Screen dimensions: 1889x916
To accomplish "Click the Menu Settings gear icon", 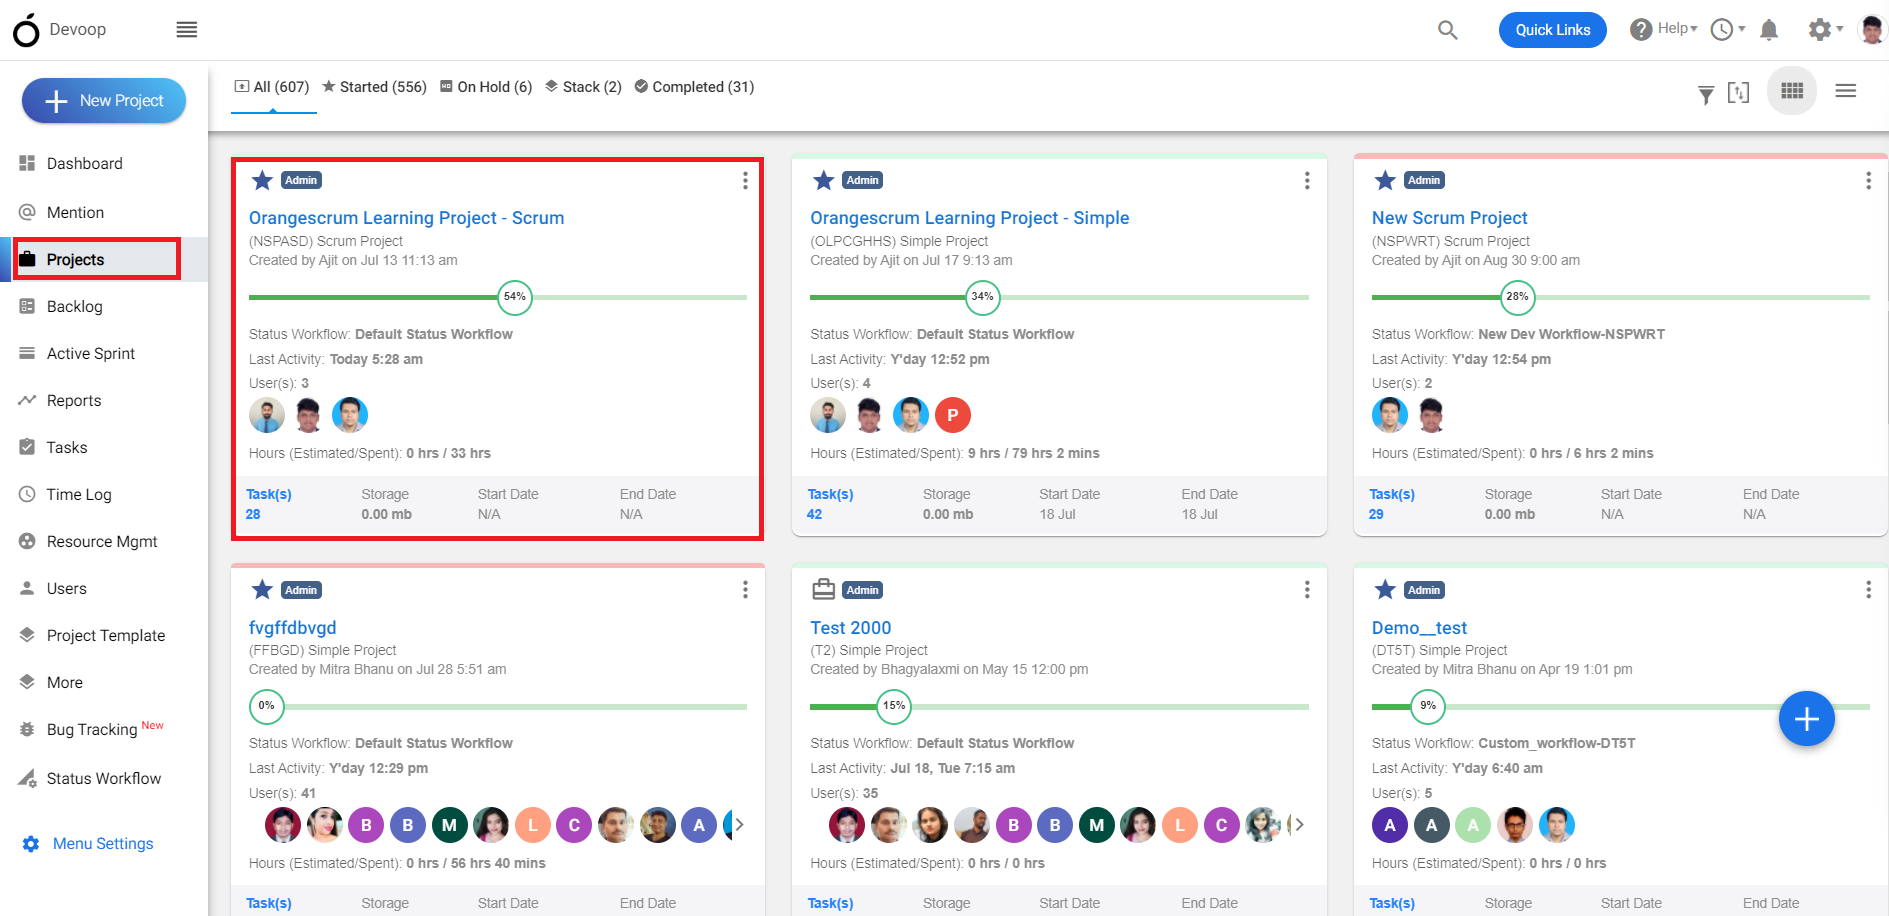I will [31, 844].
